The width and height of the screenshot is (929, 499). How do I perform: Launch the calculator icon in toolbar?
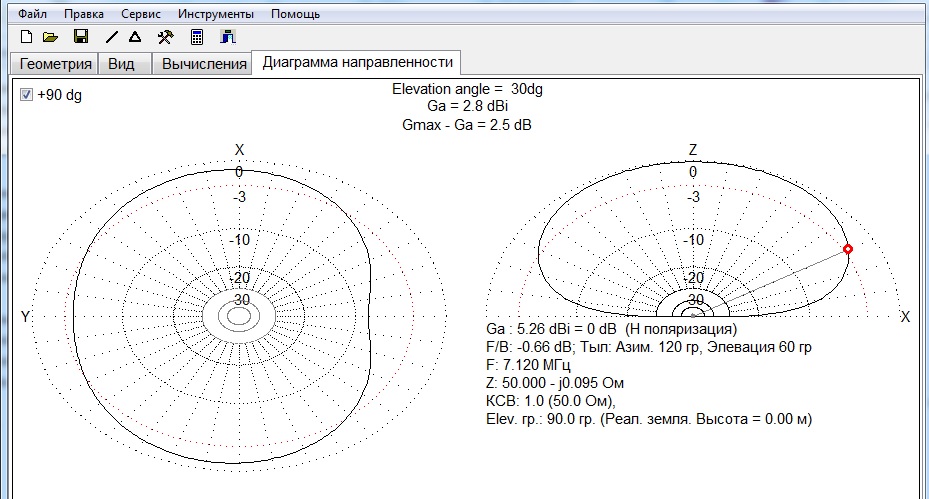[x=198, y=37]
